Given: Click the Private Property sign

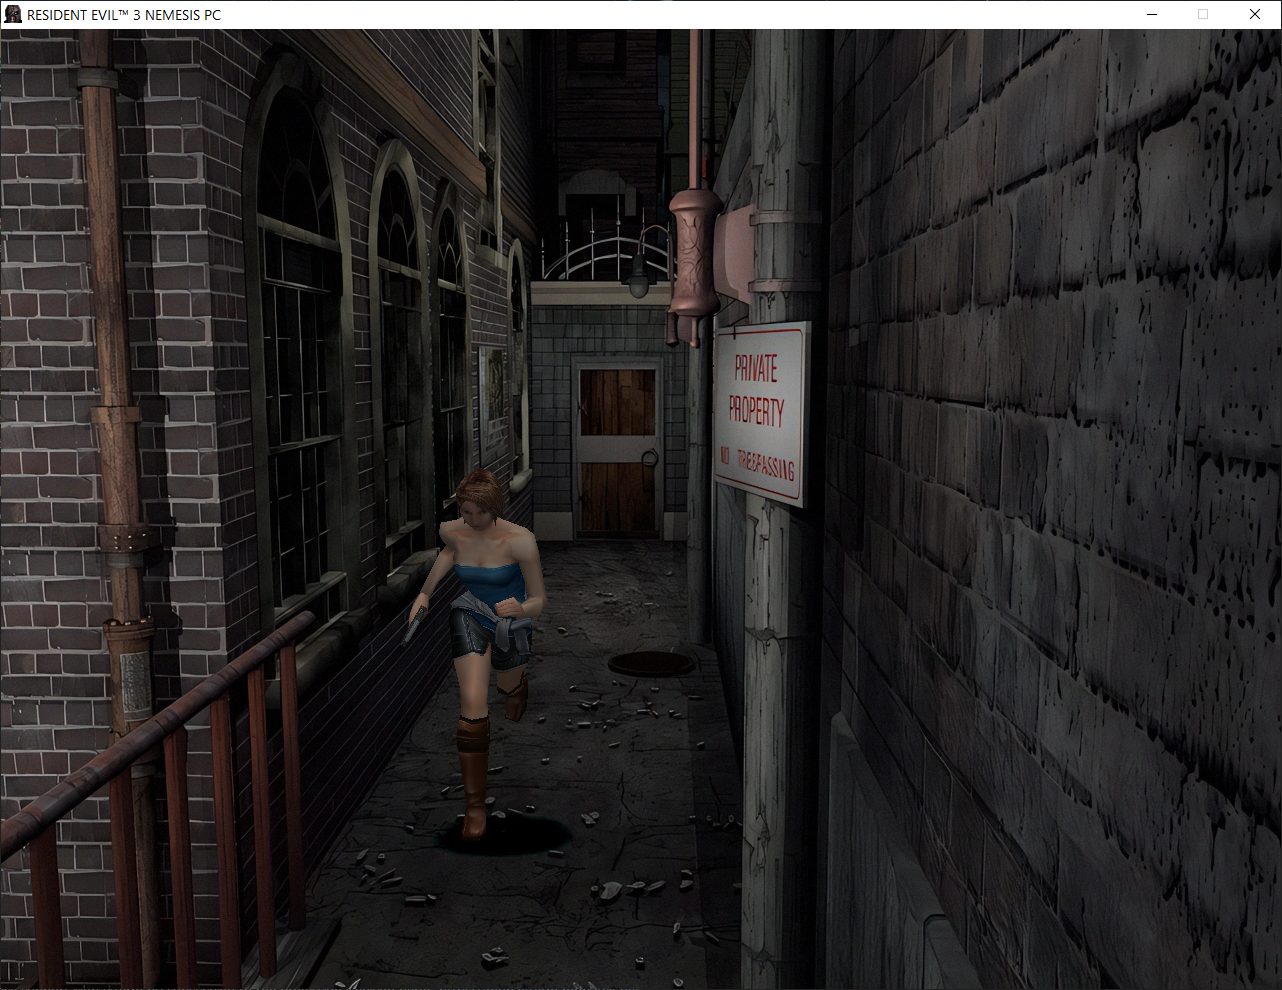Looking at the screenshot, I should pos(760,410).
